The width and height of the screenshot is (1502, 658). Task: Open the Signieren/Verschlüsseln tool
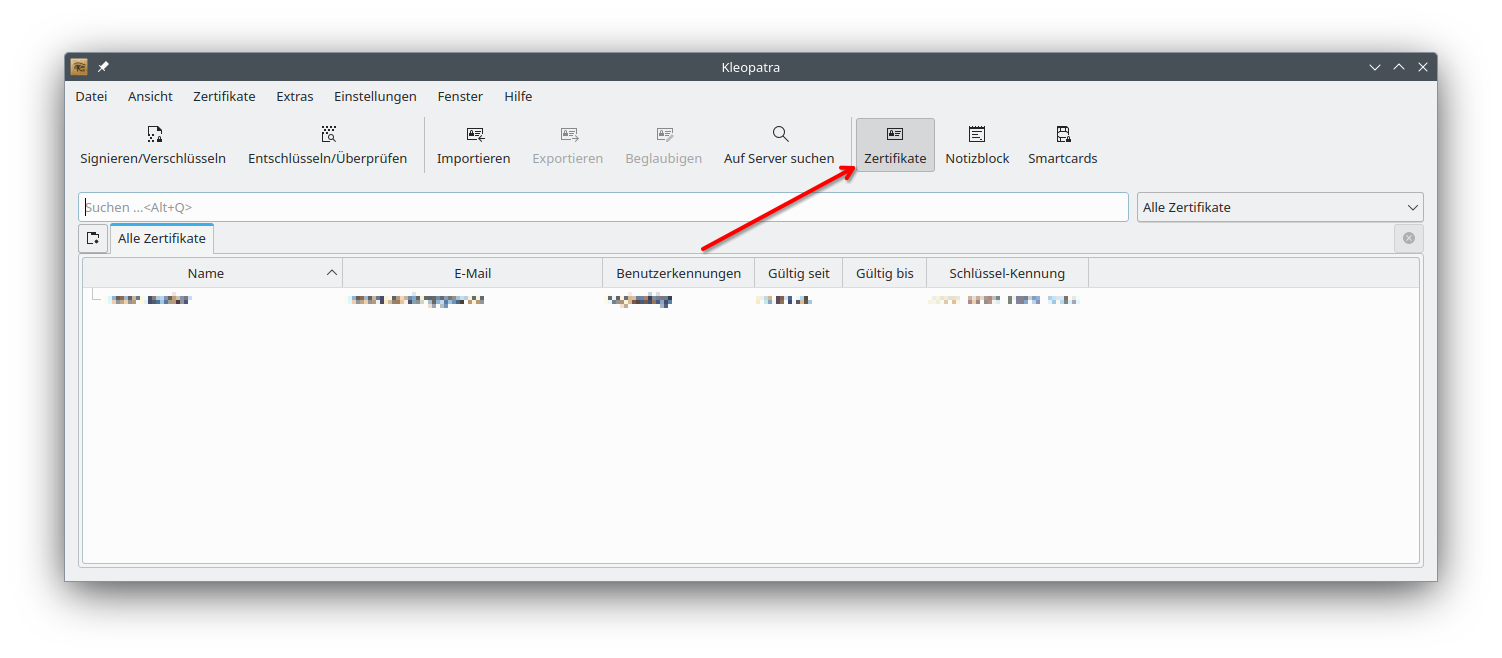(153, 145)
